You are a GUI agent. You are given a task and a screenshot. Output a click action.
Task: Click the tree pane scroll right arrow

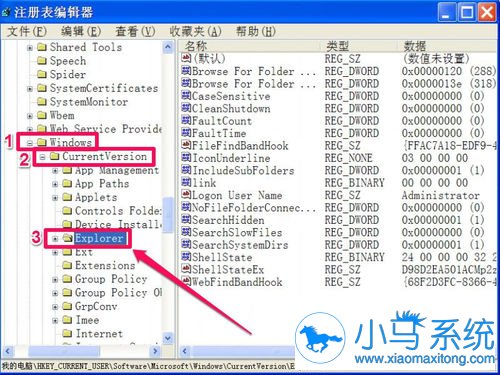[x=155, y=351]
